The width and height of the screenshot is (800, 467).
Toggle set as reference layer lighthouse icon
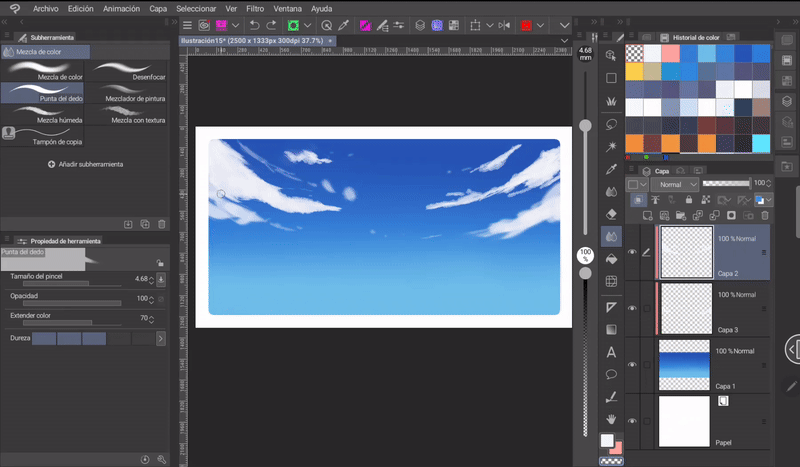pyautogui.click(x=655, y=200)
